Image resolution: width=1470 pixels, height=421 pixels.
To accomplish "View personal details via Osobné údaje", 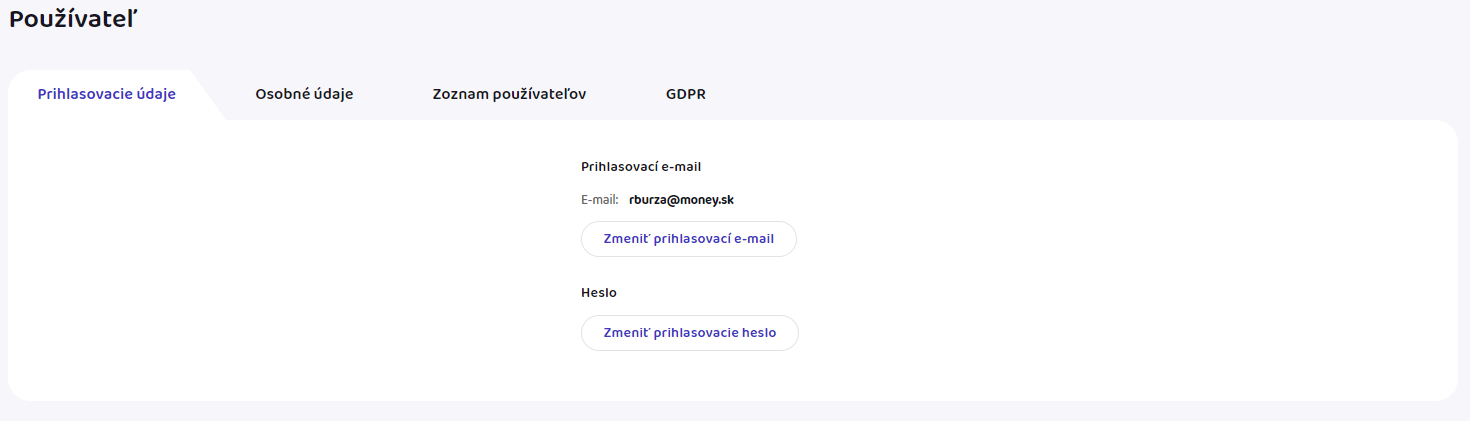I will tap(304, 94).
